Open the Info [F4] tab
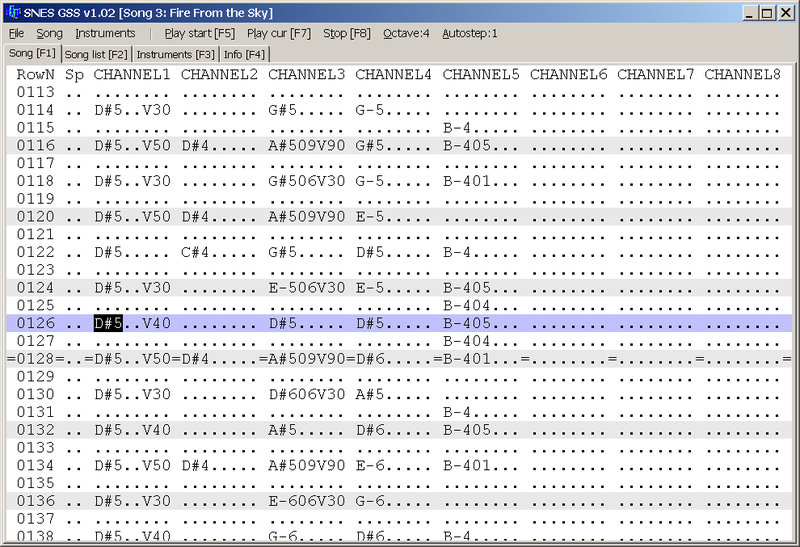The image size is (800, 547). click(x=244, y=54)
